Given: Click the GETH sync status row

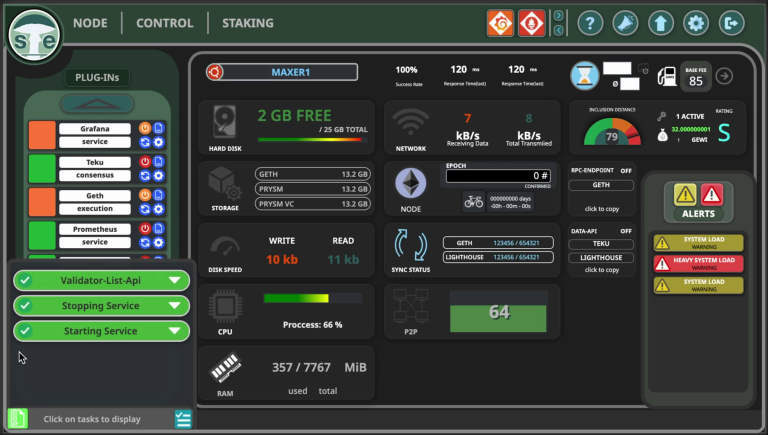Looking at the screenshot, I should point(498,242).
